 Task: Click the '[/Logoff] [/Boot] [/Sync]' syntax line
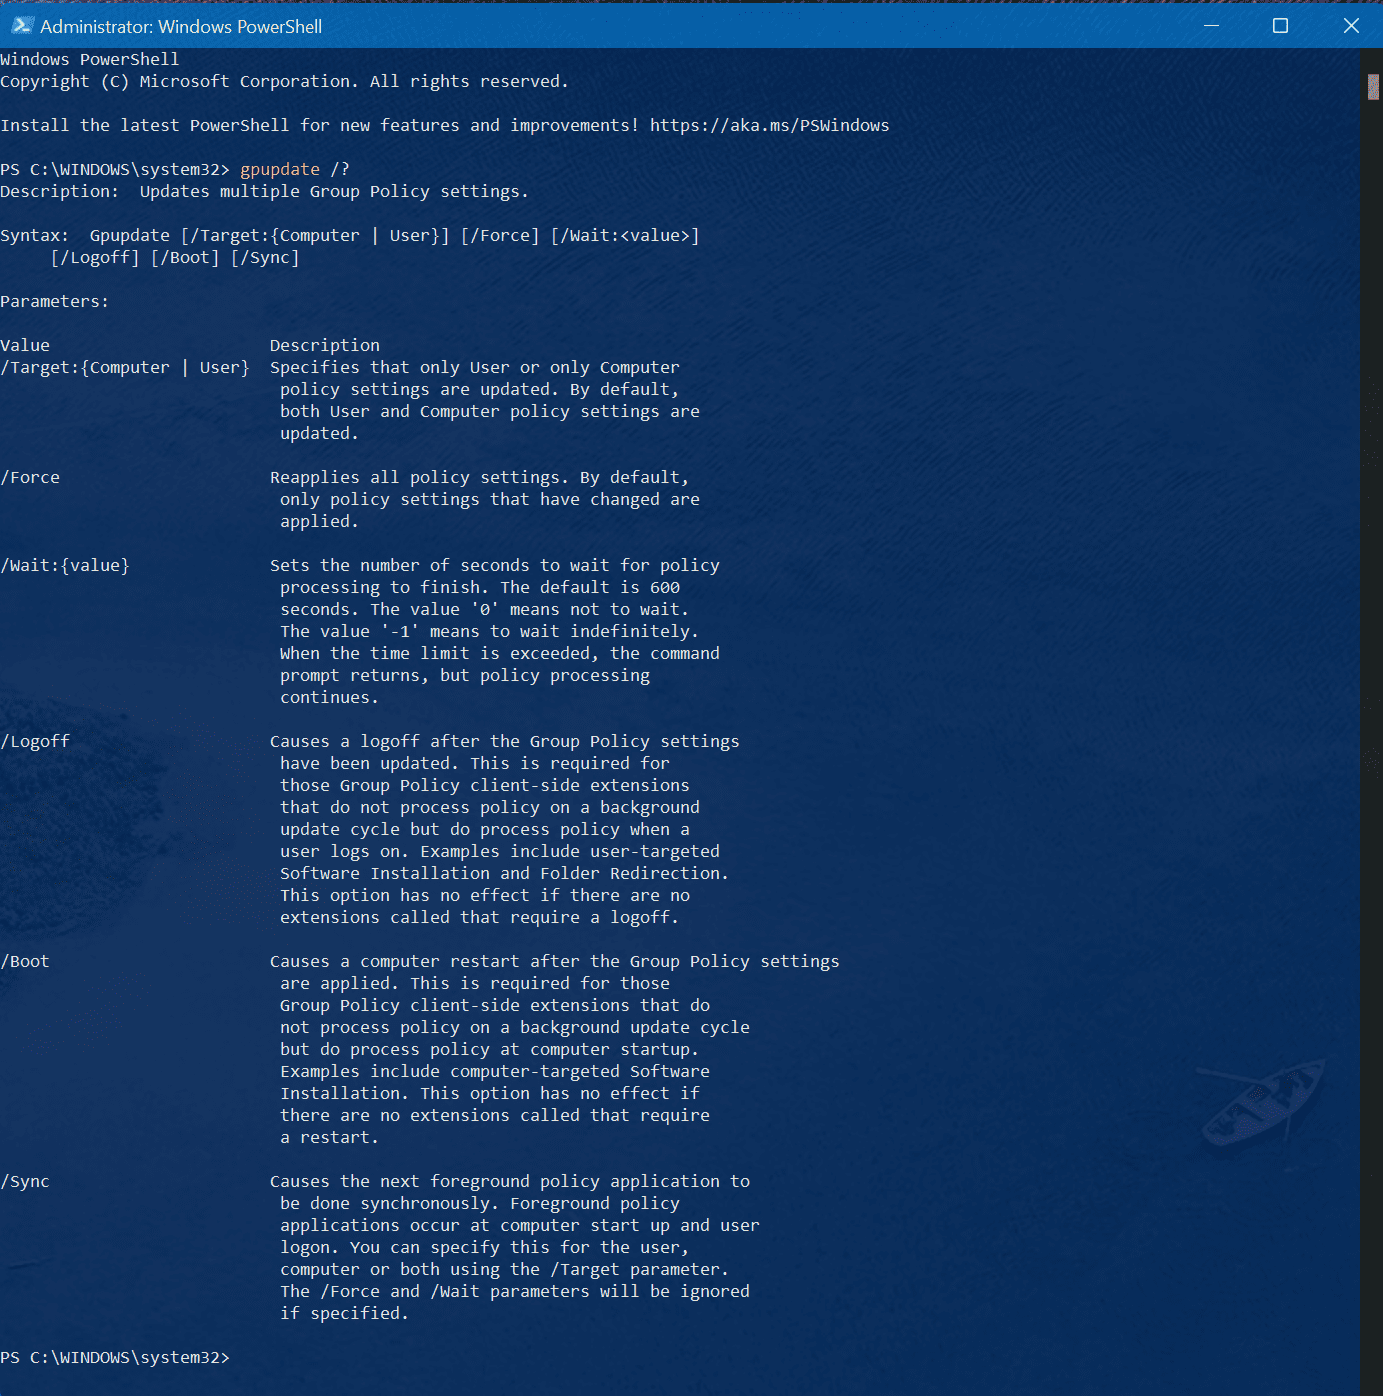coord(175,257)
